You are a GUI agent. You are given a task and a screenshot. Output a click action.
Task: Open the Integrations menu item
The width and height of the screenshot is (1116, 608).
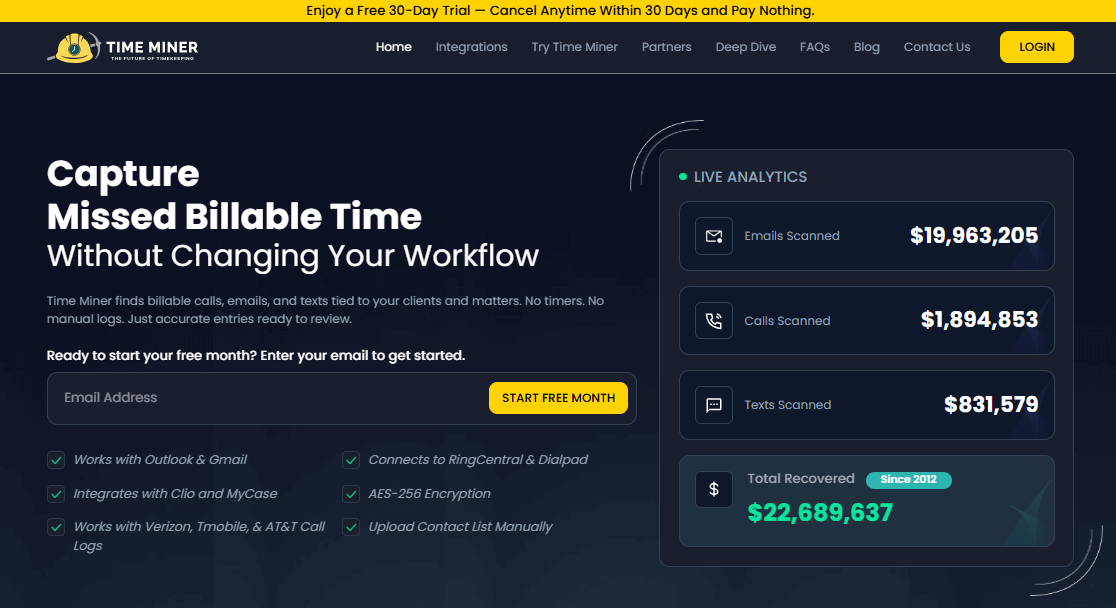tap(471, 47)
